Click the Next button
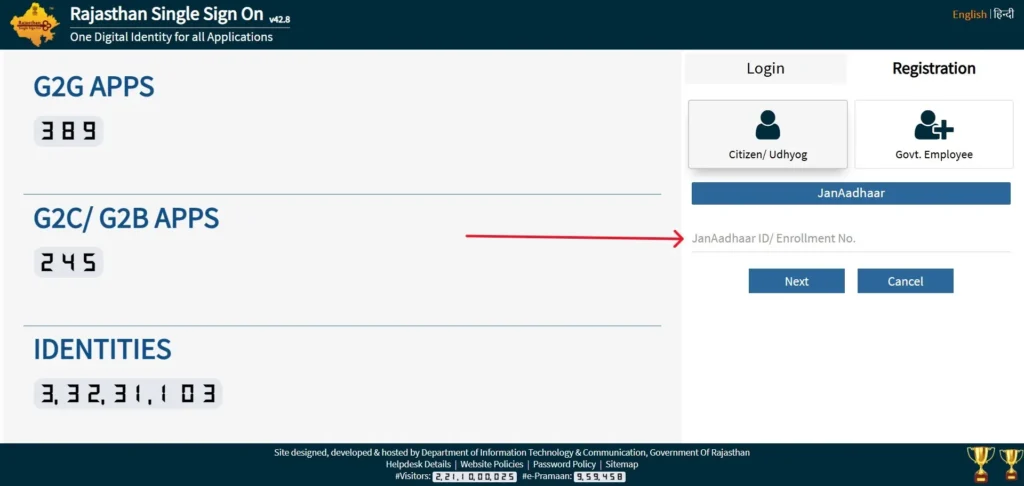Screen dimensions: 1024x486 click(x=797, y=281)
